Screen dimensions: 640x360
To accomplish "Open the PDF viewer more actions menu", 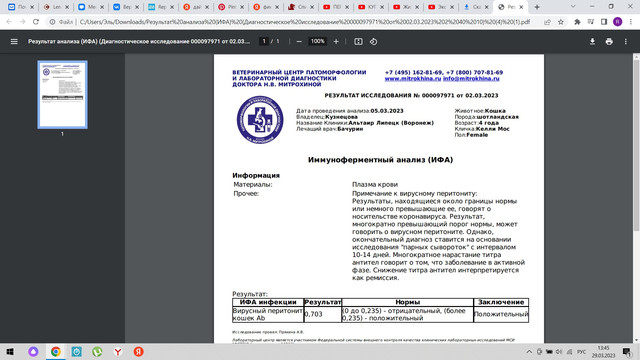I will pyautogui.click(x=625, y=42).
